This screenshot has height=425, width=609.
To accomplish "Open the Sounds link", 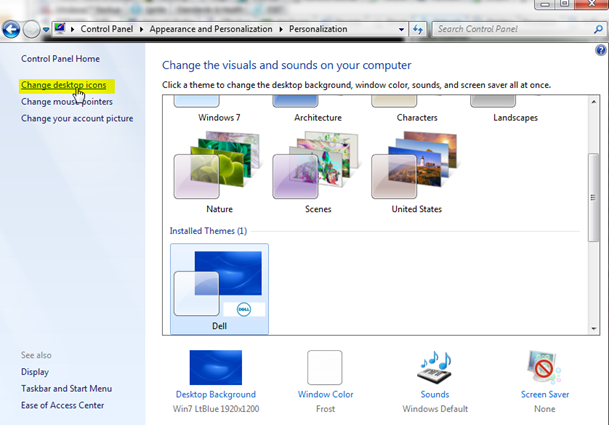I will [435, 395].
